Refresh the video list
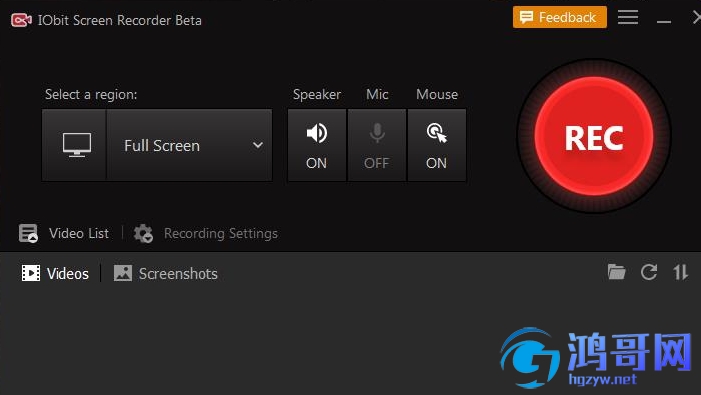The image size is (701, 395). 649,272
